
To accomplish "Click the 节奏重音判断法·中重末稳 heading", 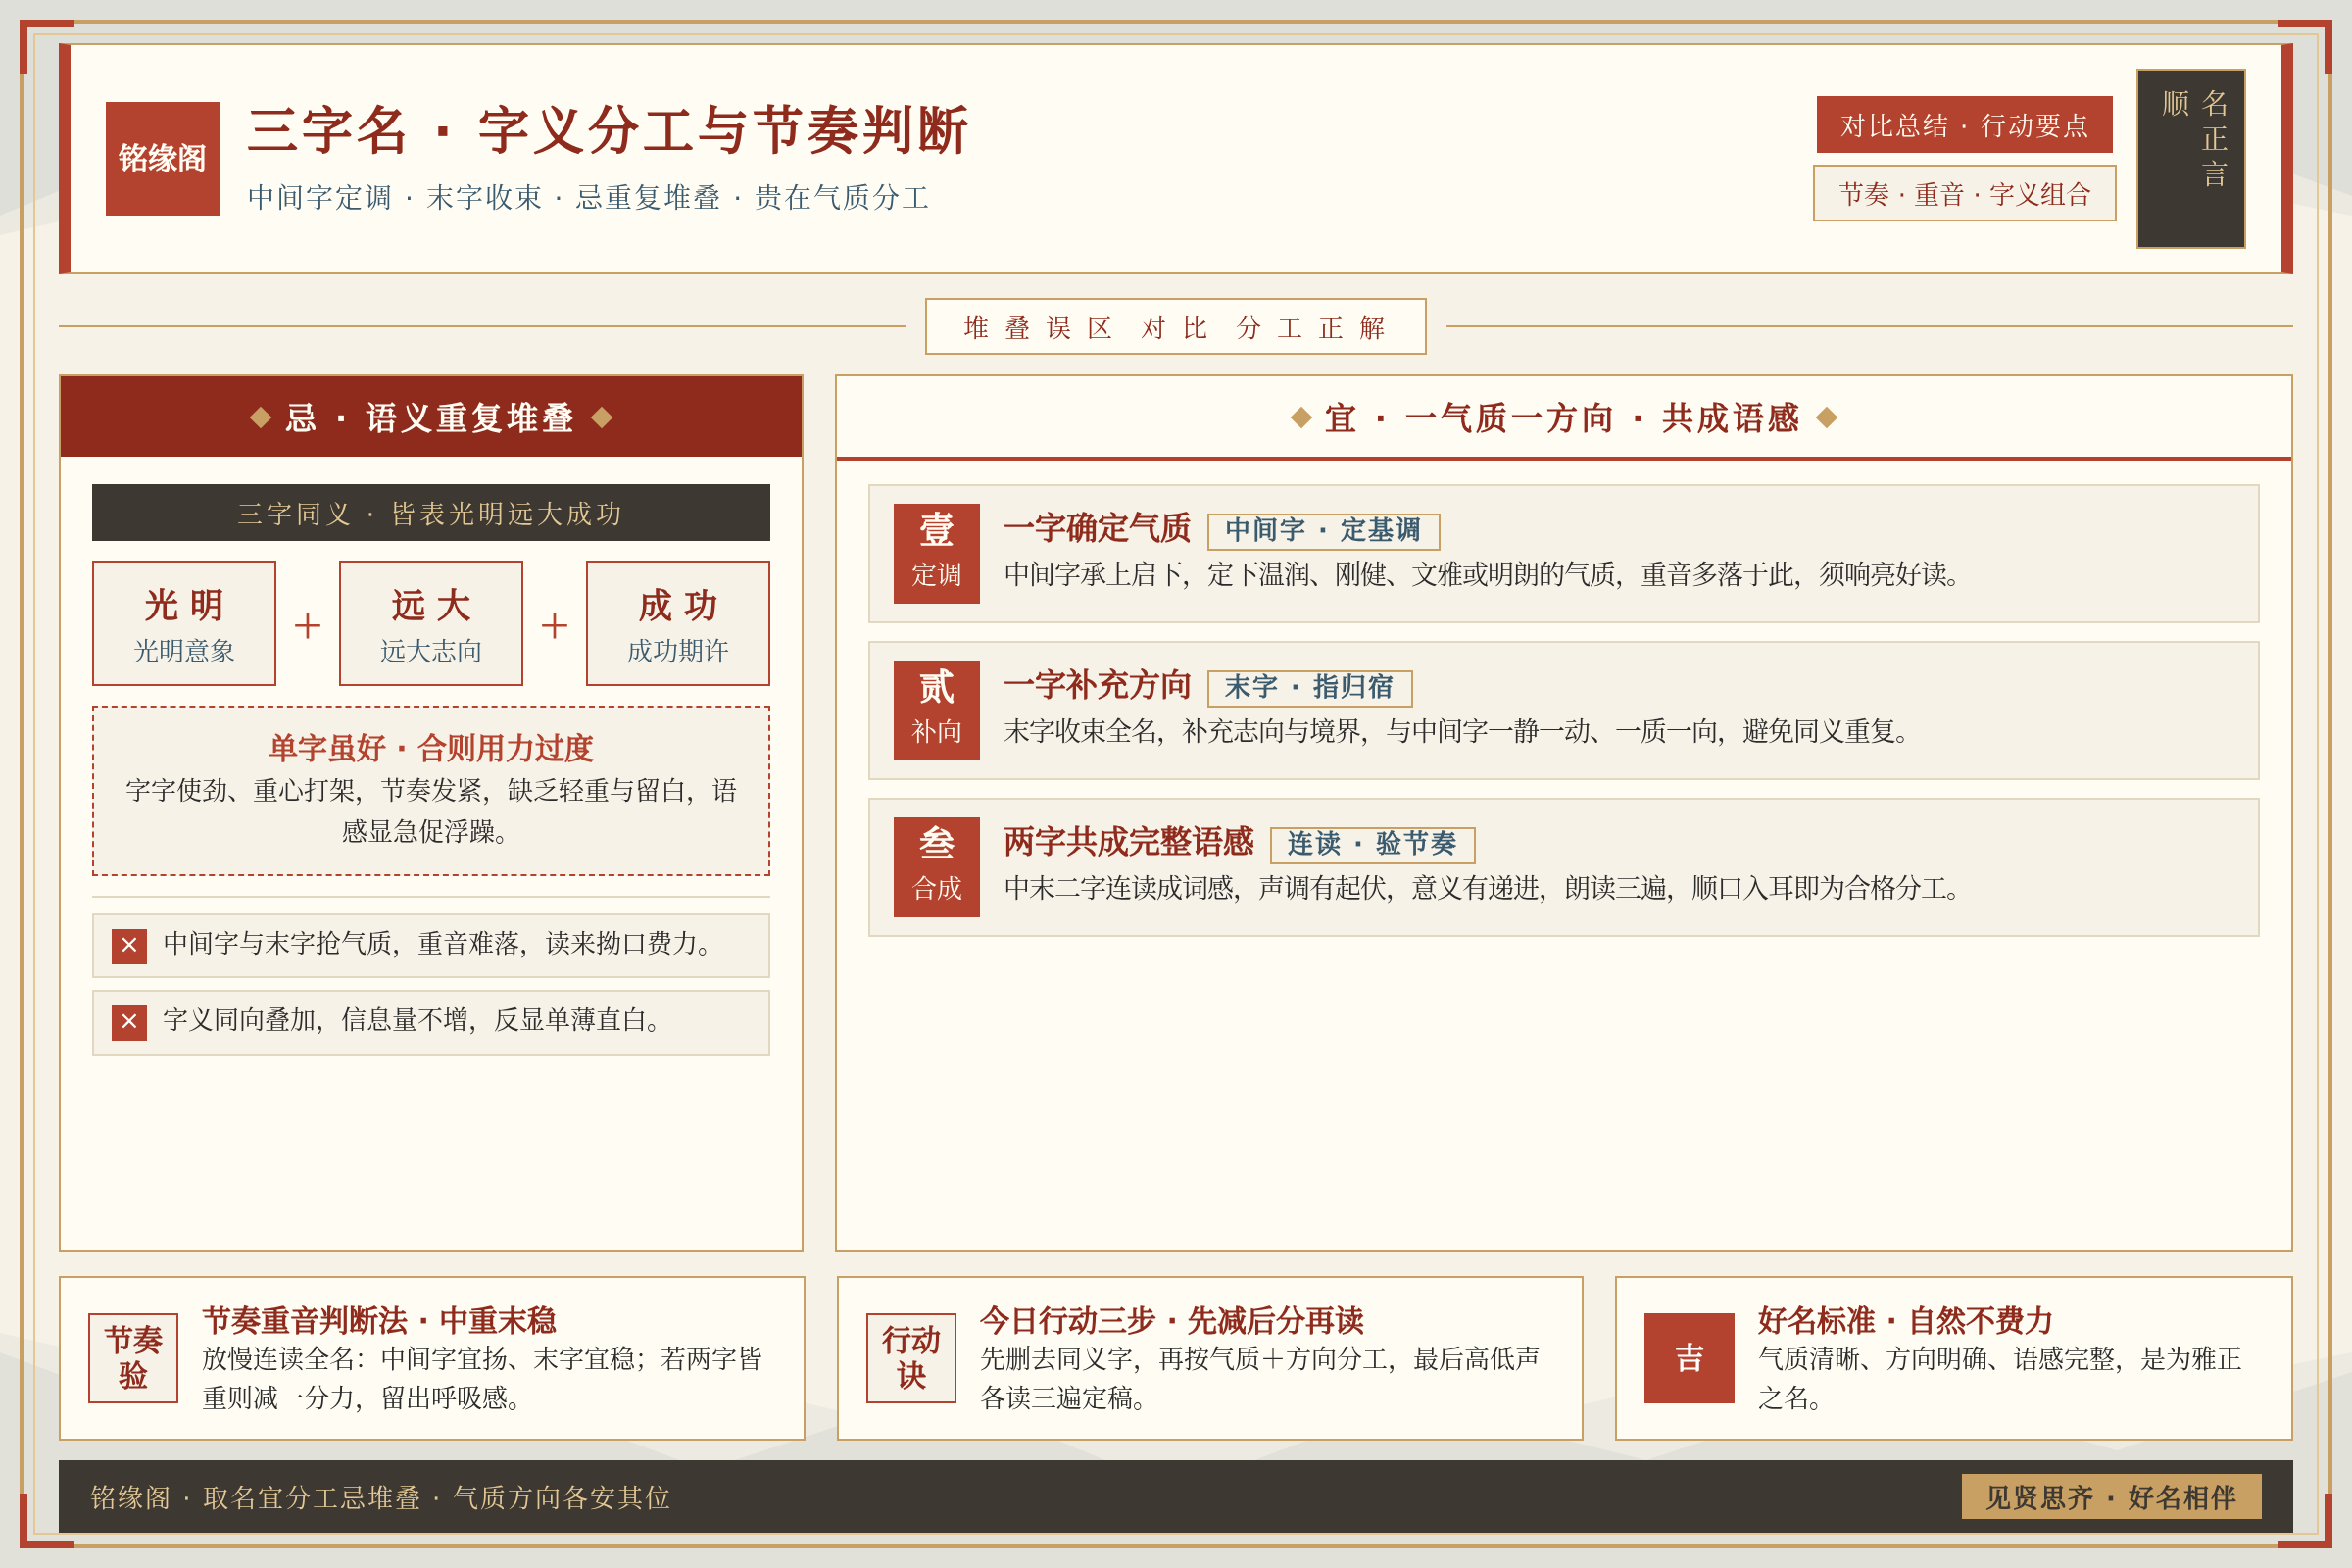I will pos(379,1321).
